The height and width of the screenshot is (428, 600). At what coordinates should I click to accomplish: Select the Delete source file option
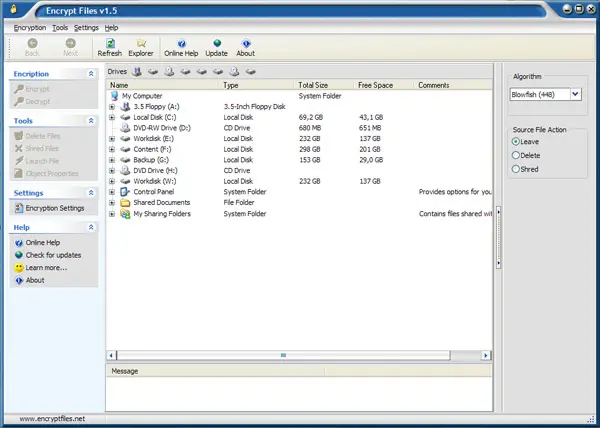pos(516,155)
